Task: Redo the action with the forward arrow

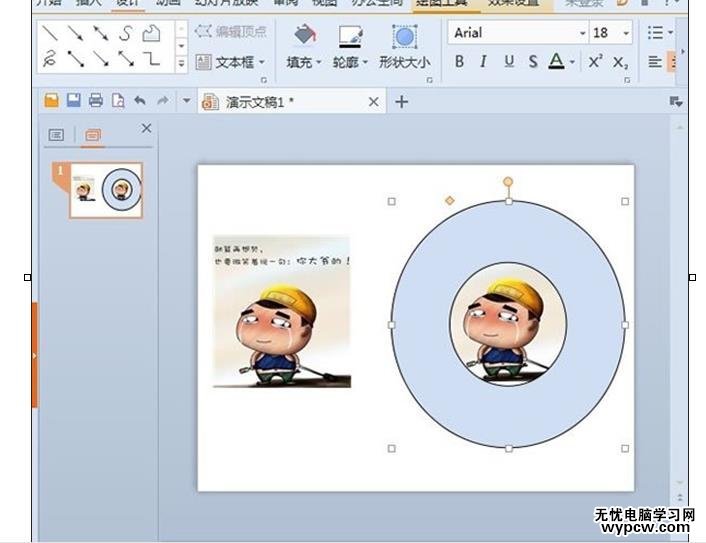Action: tap(163, 100)
